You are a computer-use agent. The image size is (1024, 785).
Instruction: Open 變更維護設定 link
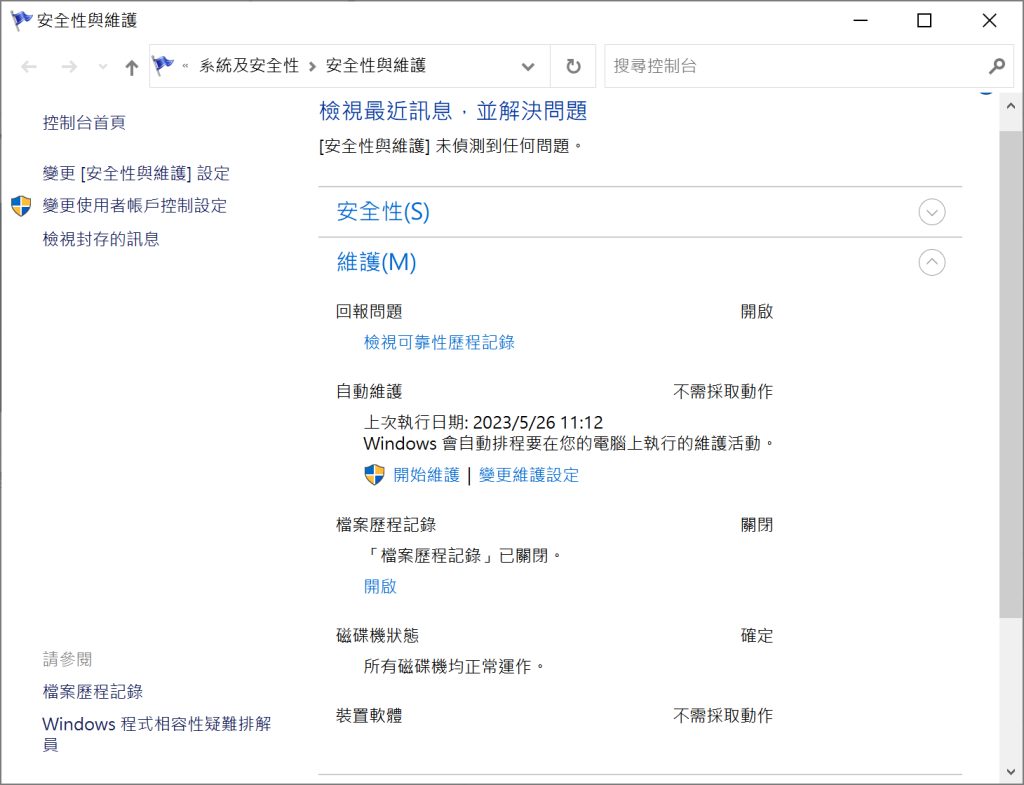point(529,475)
